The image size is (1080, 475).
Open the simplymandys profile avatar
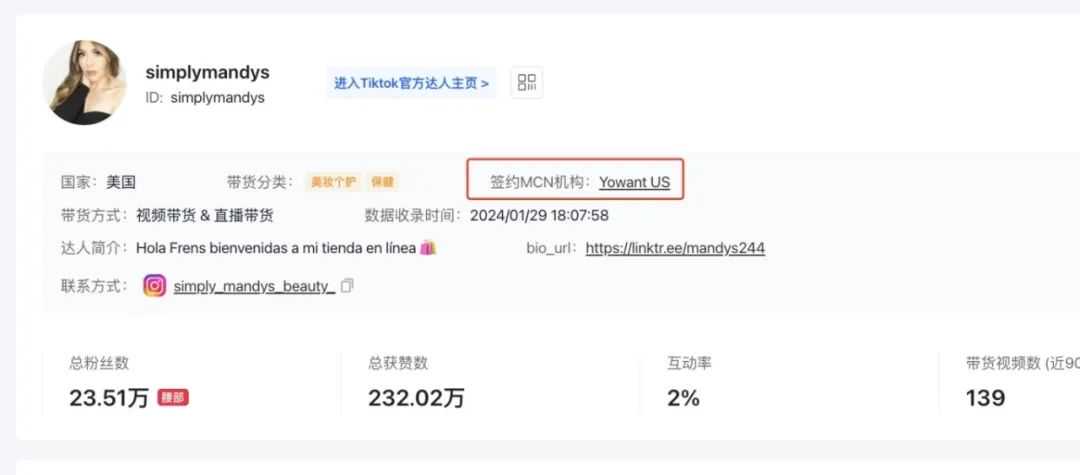point(85,83)
